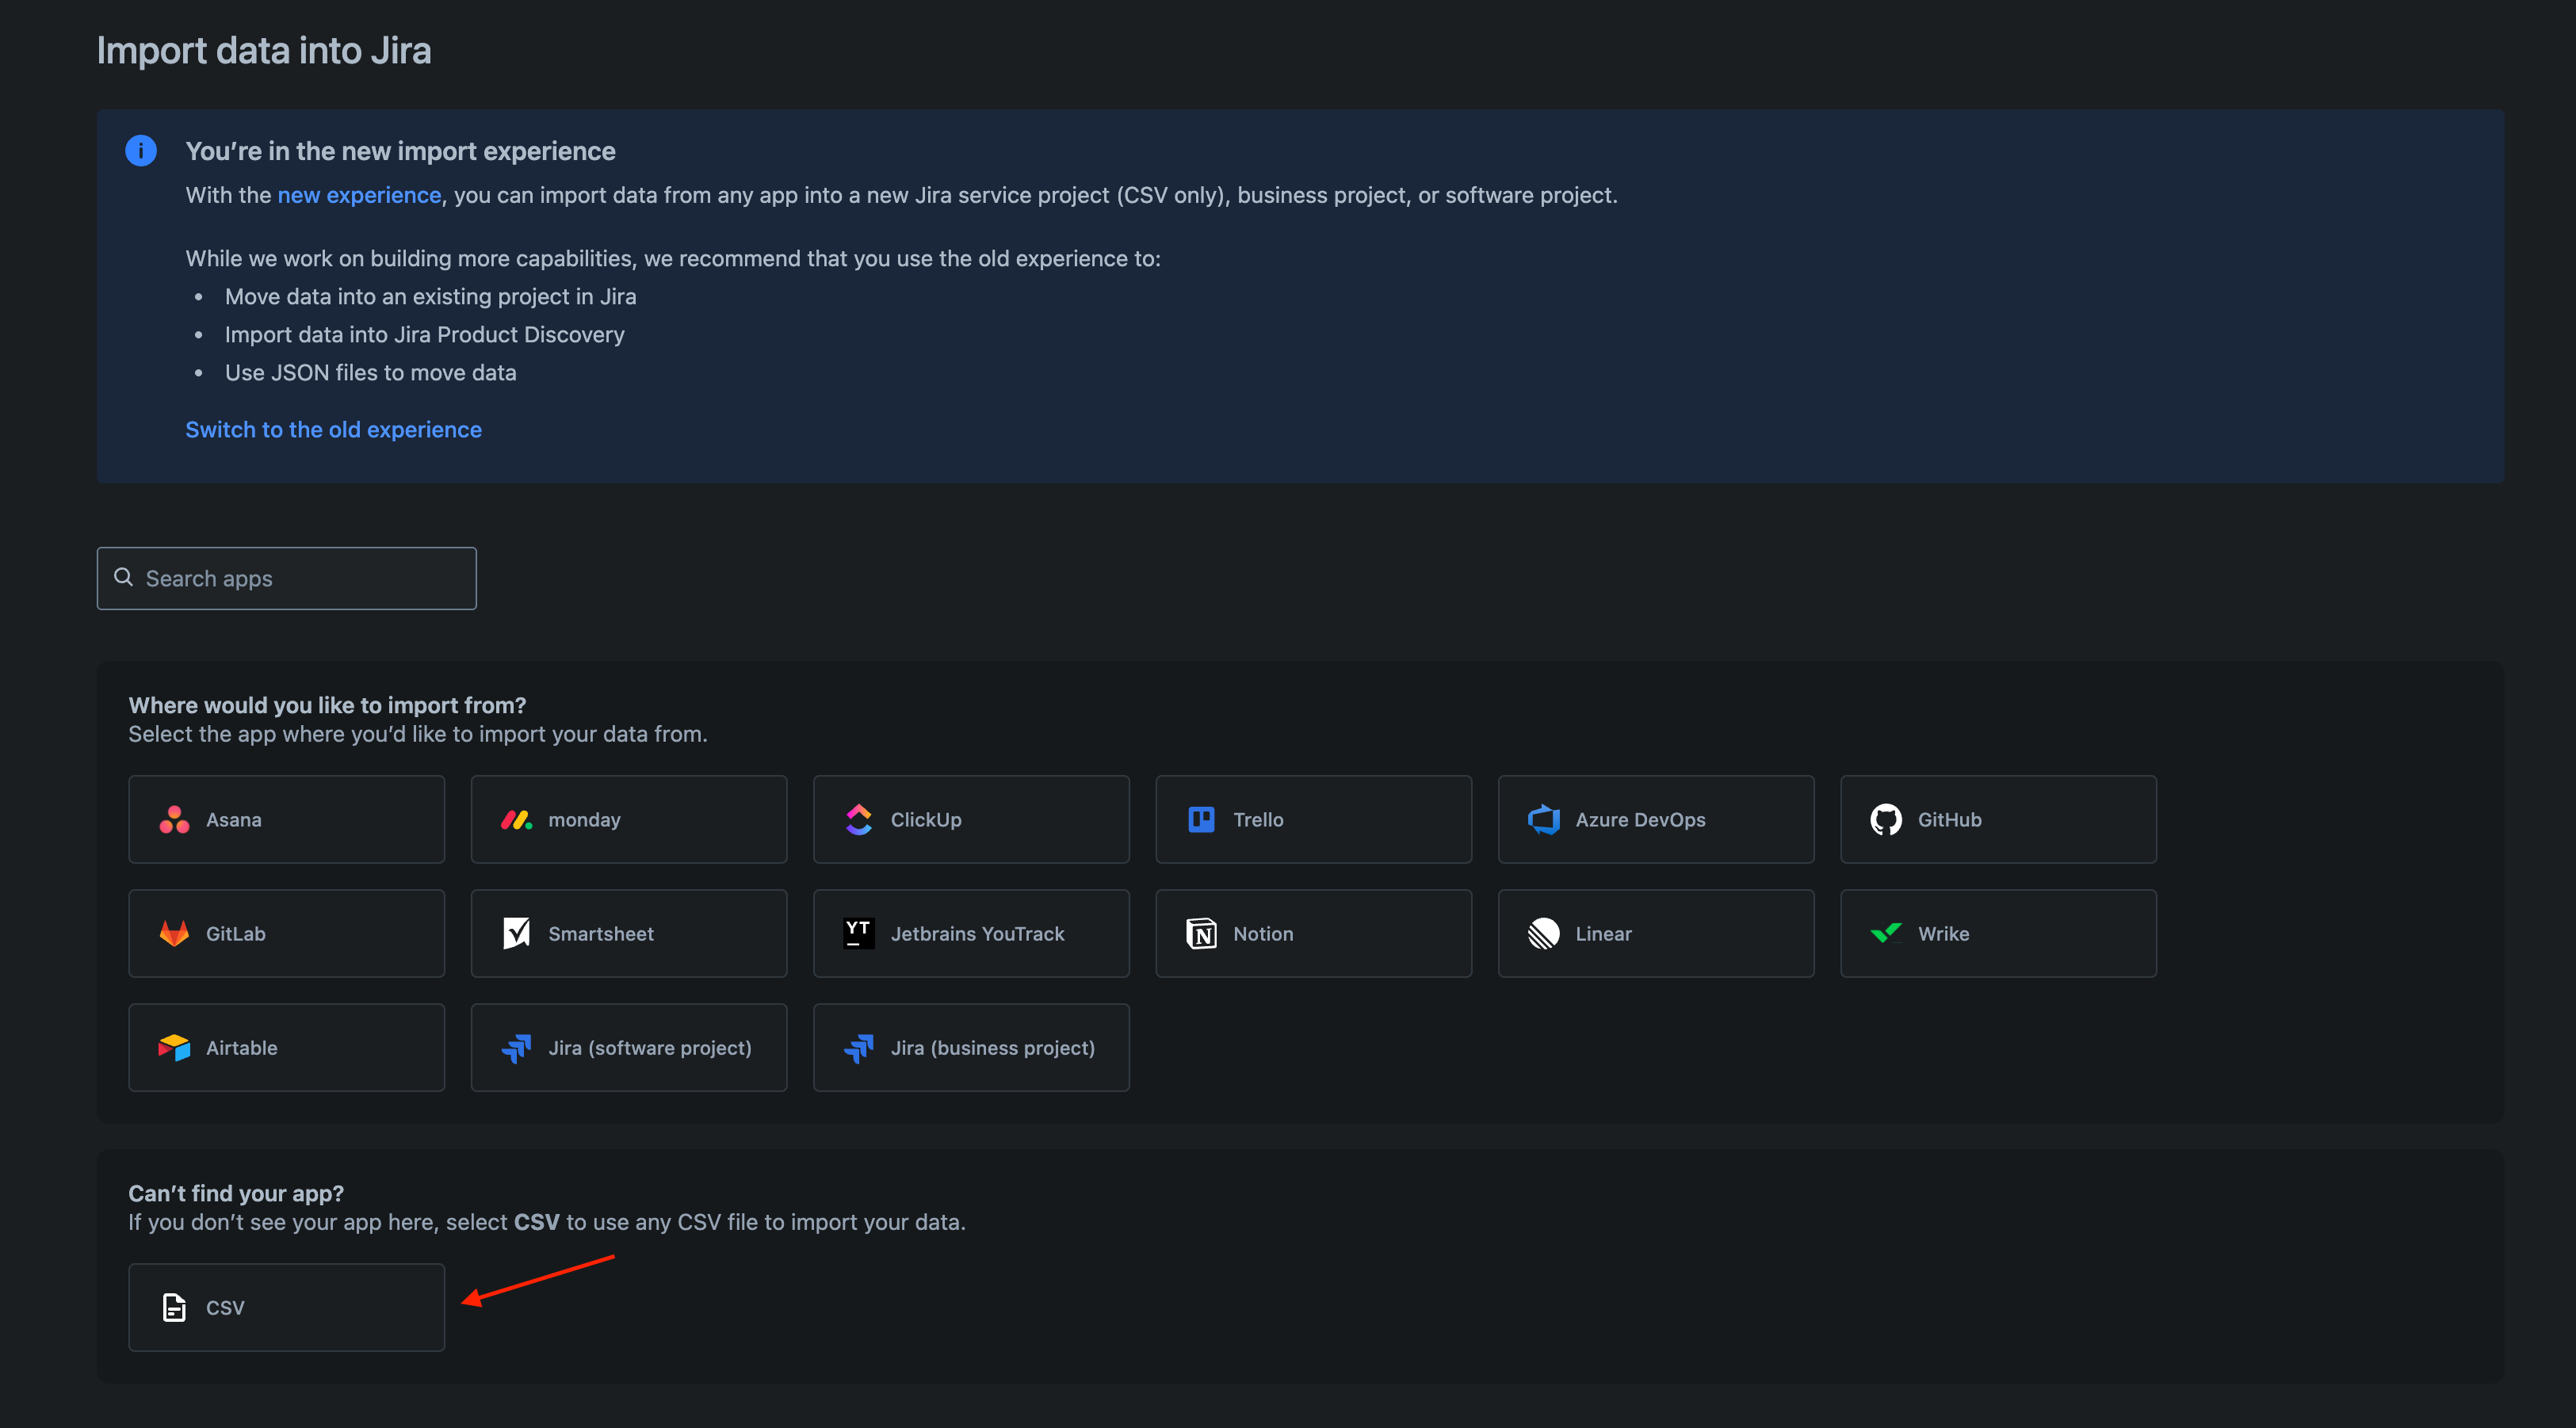Select the Airtable logo icon
This screenshot has width=2576, height=1428.
[174, 1047]
